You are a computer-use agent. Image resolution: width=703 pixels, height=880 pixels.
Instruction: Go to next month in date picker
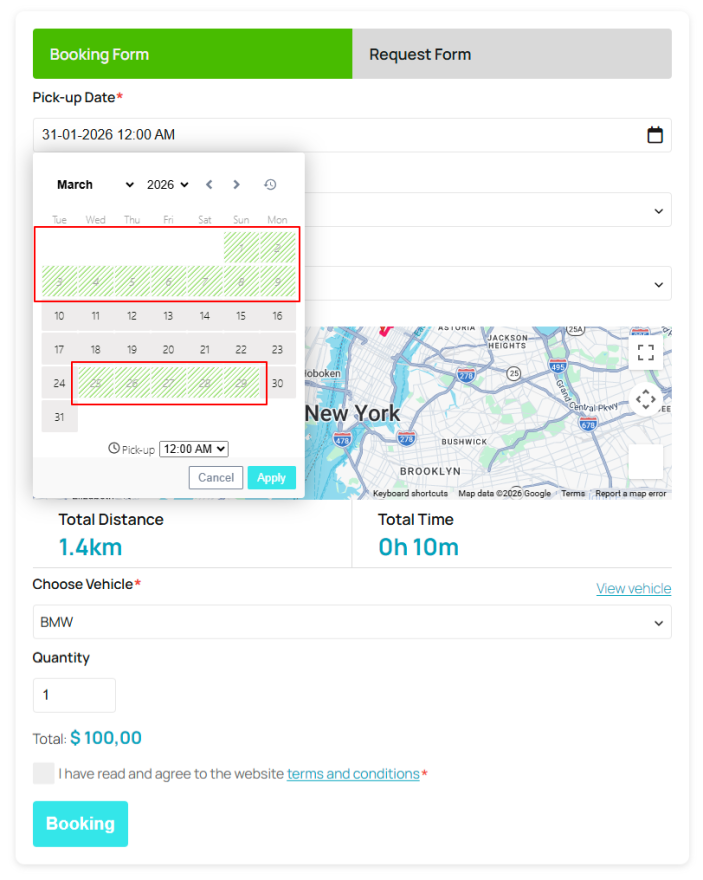click(x=236, y=184)
